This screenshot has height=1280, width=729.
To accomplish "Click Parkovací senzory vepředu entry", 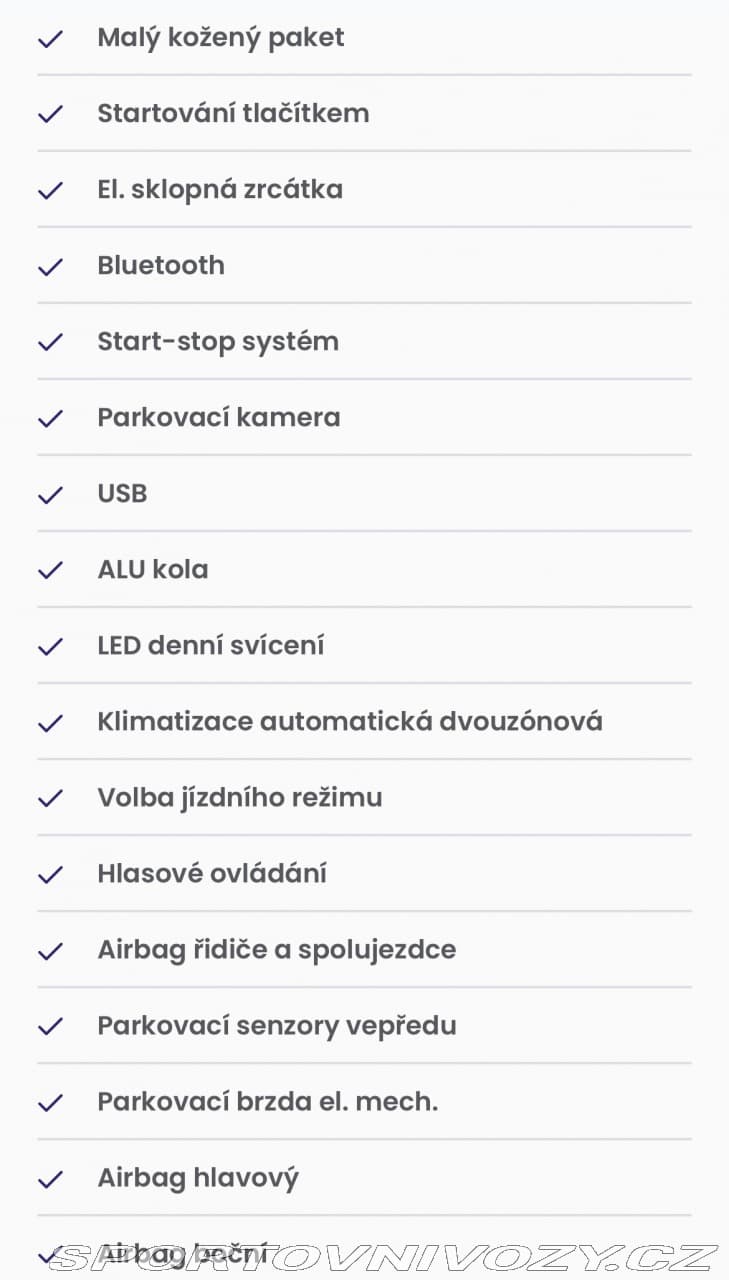I will point(364,1025).
